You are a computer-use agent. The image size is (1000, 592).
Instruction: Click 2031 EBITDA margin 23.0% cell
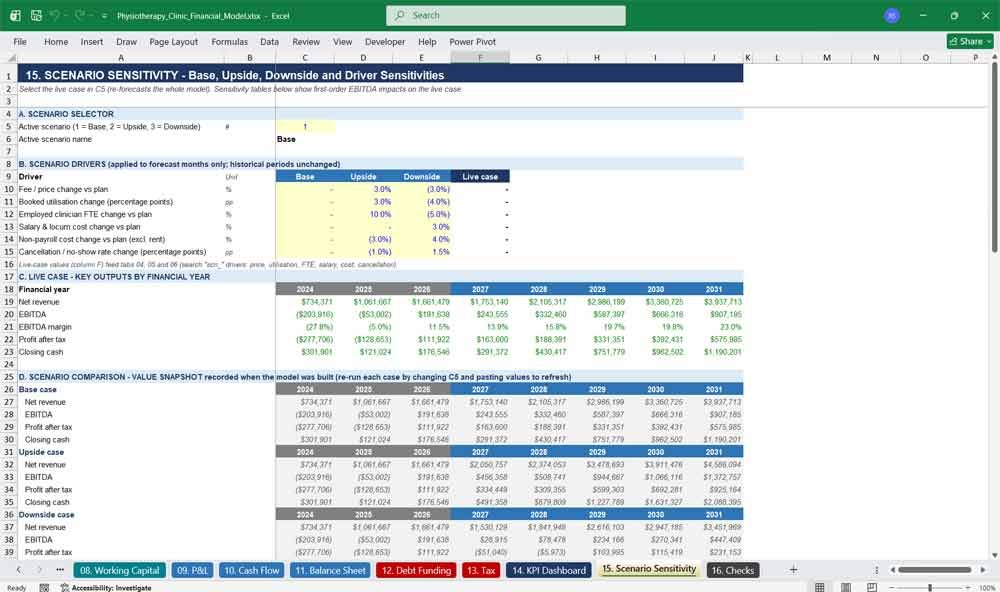(x=714, y=327)
